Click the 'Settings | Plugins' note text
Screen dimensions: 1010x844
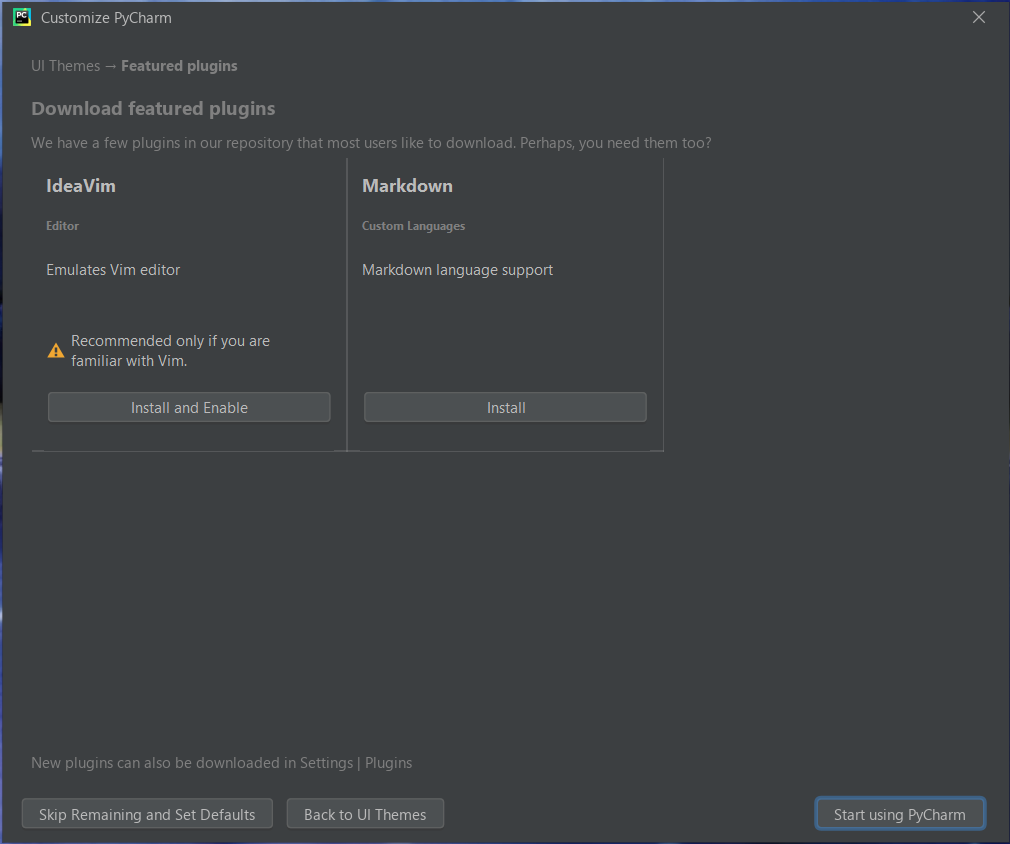pos(222,762)
